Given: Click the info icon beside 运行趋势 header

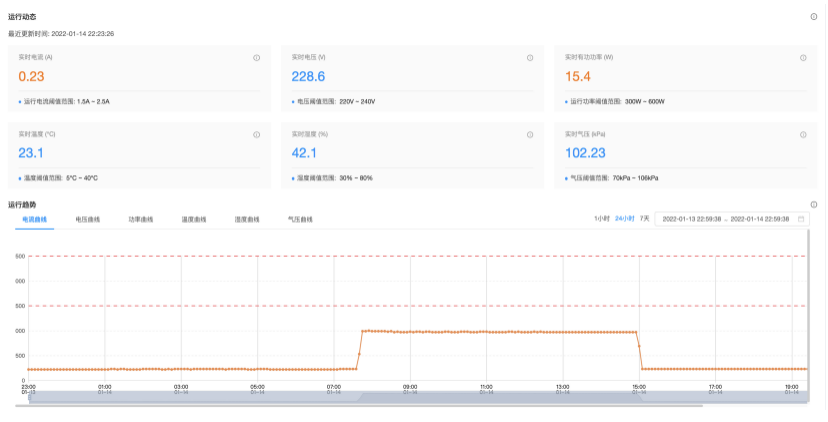Looking at the screenshot, I should [x=814, y=205].
